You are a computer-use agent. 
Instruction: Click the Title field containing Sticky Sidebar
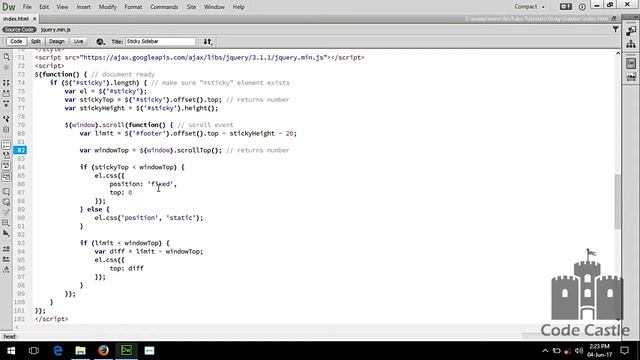[x=160, y=42]
